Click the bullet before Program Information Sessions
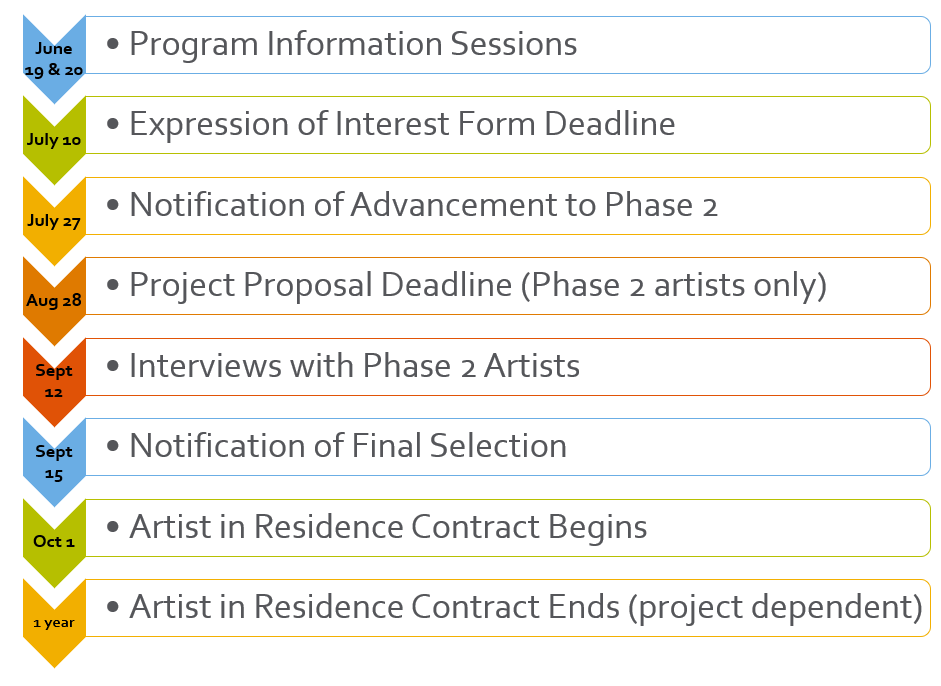 (x=112, y=44)
